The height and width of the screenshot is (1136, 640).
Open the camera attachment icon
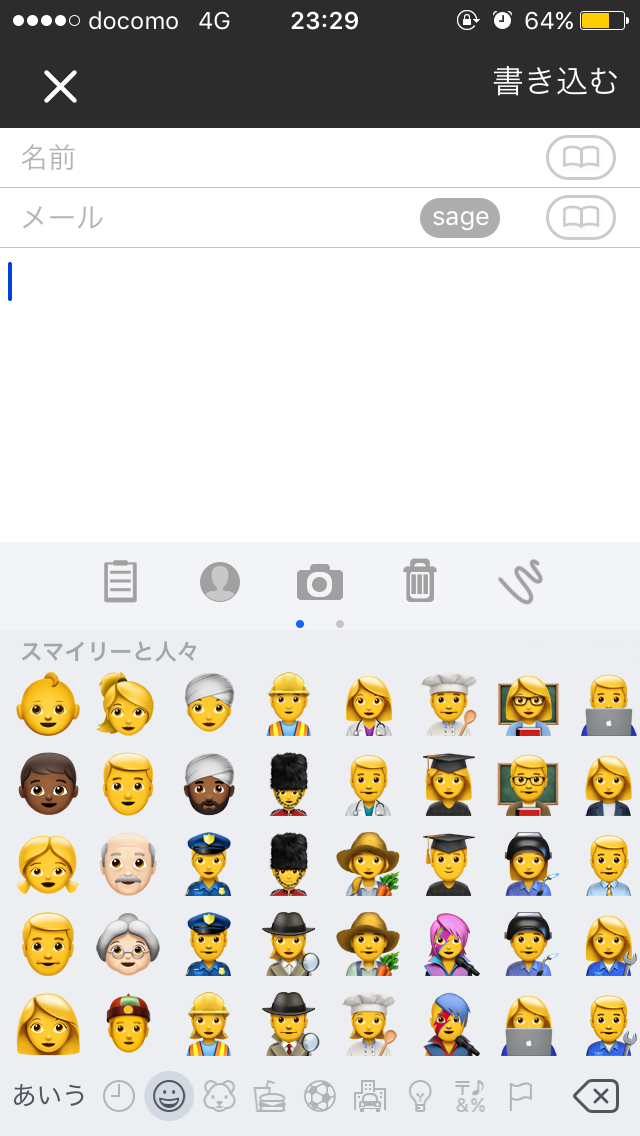(320, 582)
